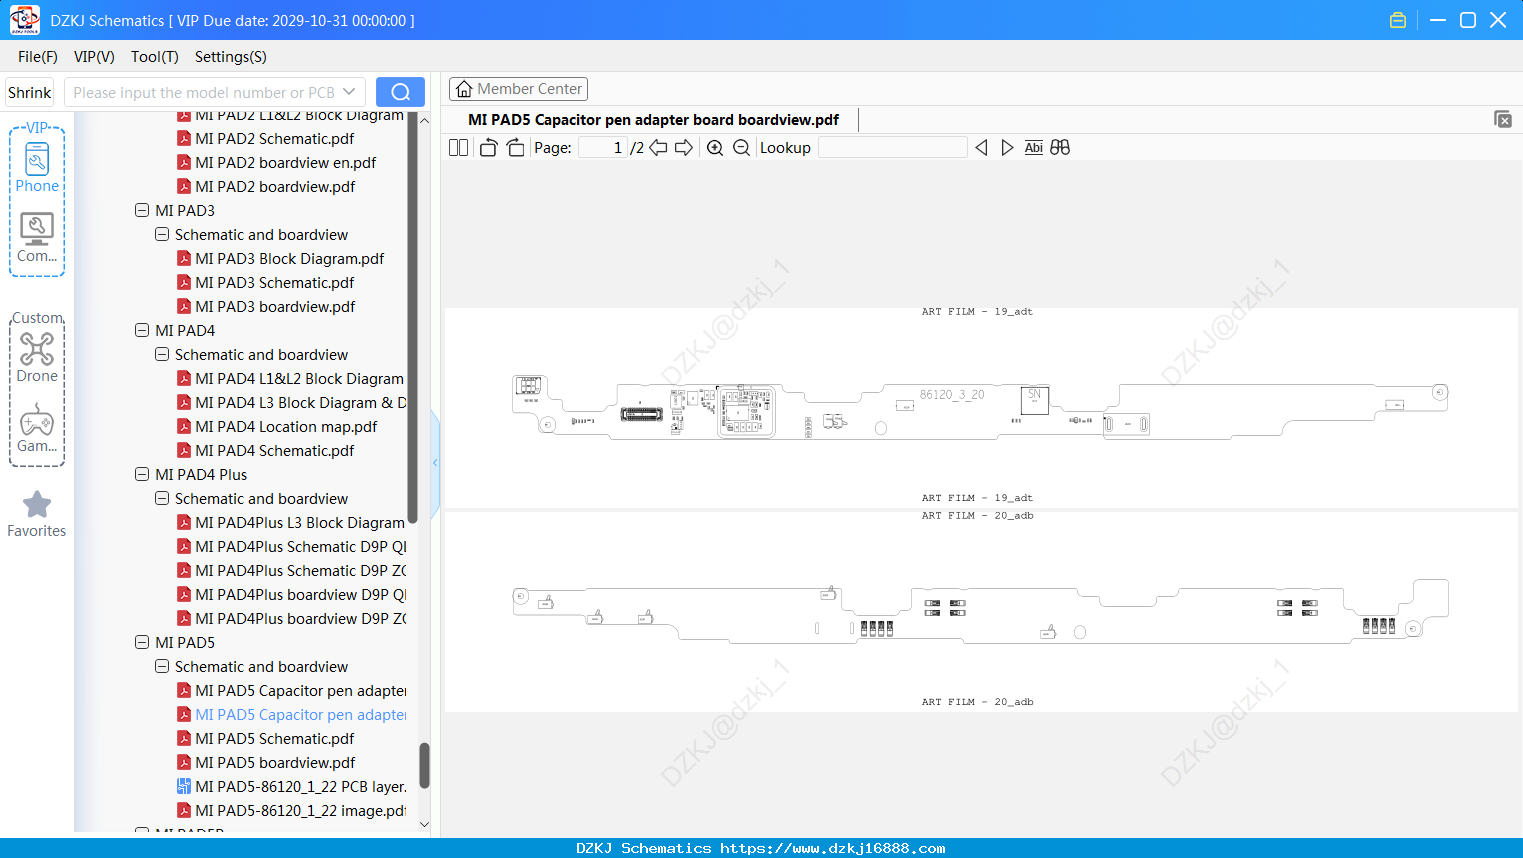1523x858 pixels.
Task: Open the model number dropdown arrow
Action: pos(349,92)
